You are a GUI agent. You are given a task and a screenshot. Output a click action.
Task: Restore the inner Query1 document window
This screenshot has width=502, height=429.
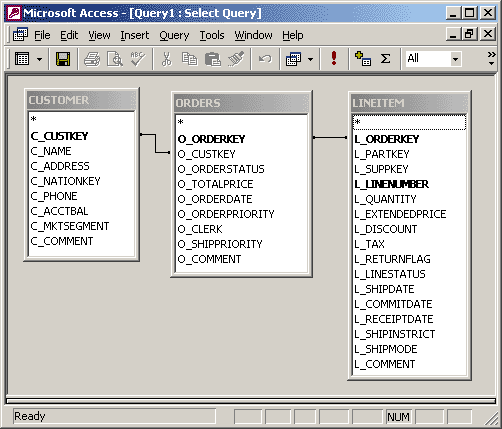point(470,34)
